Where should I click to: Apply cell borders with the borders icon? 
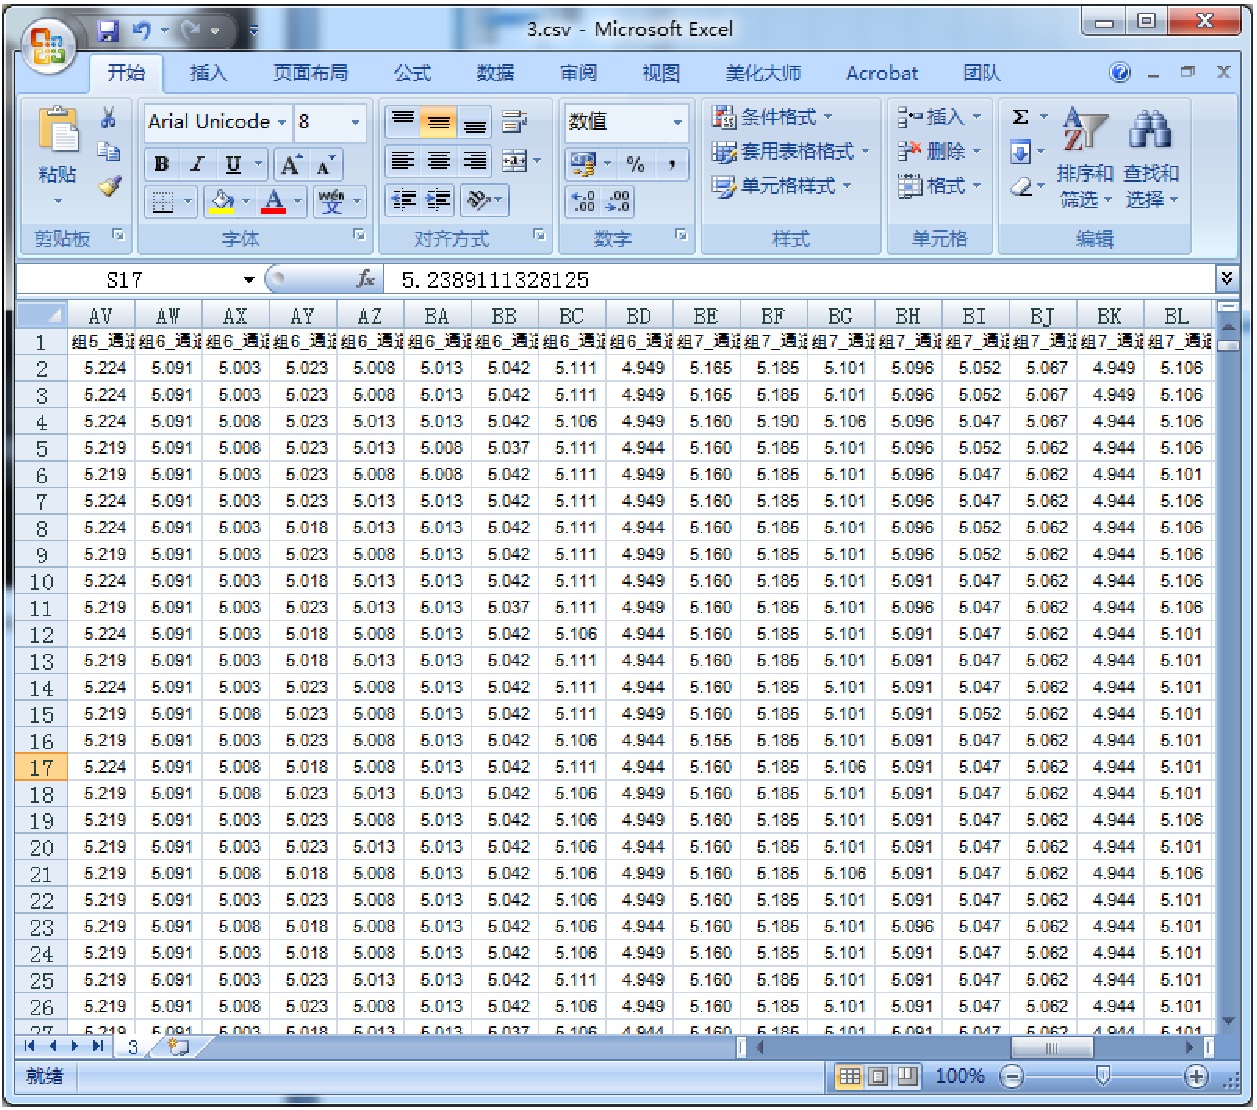(163, 202)
